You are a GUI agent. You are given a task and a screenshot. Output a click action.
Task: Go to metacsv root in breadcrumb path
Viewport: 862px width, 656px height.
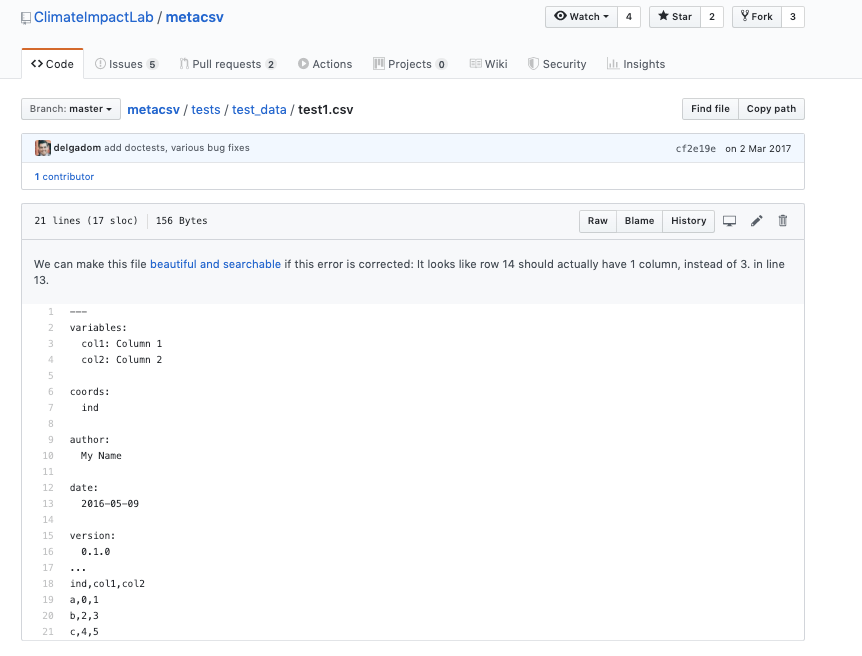(153, 109)
